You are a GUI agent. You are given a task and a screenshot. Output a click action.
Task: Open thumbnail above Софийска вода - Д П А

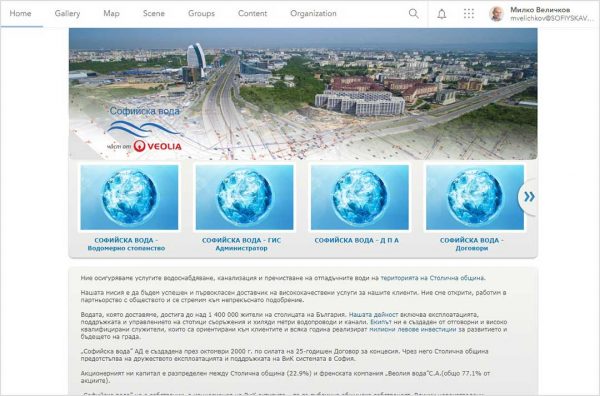pyautogui.click(x=360, y=197)
